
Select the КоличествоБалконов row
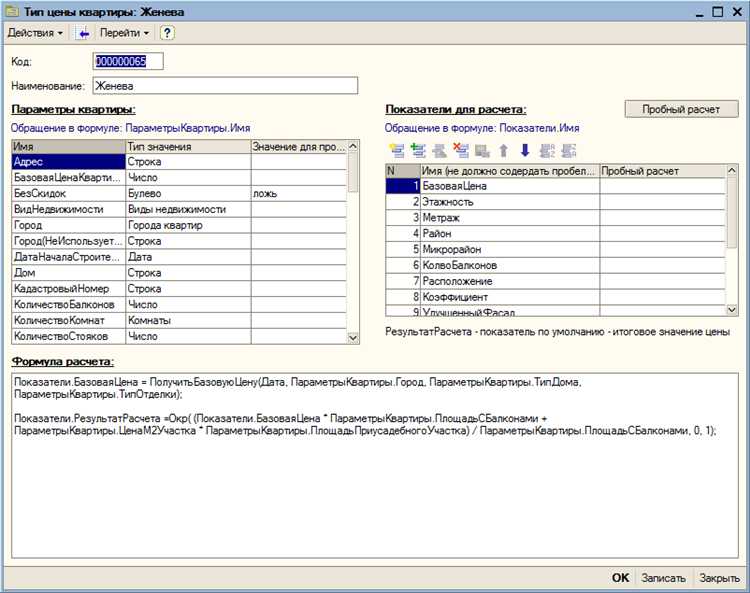tap(179, 304)
